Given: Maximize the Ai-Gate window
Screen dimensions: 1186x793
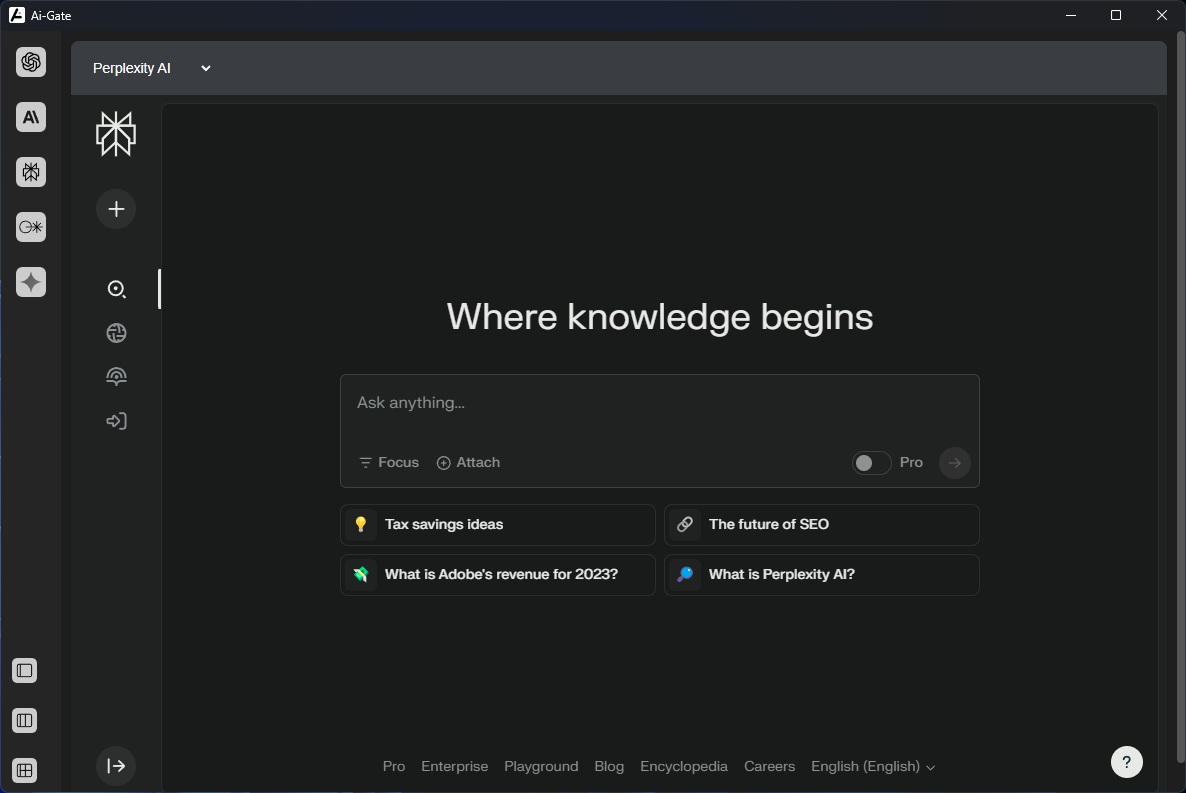Looking at the screenshot, I should [1116, 15].
